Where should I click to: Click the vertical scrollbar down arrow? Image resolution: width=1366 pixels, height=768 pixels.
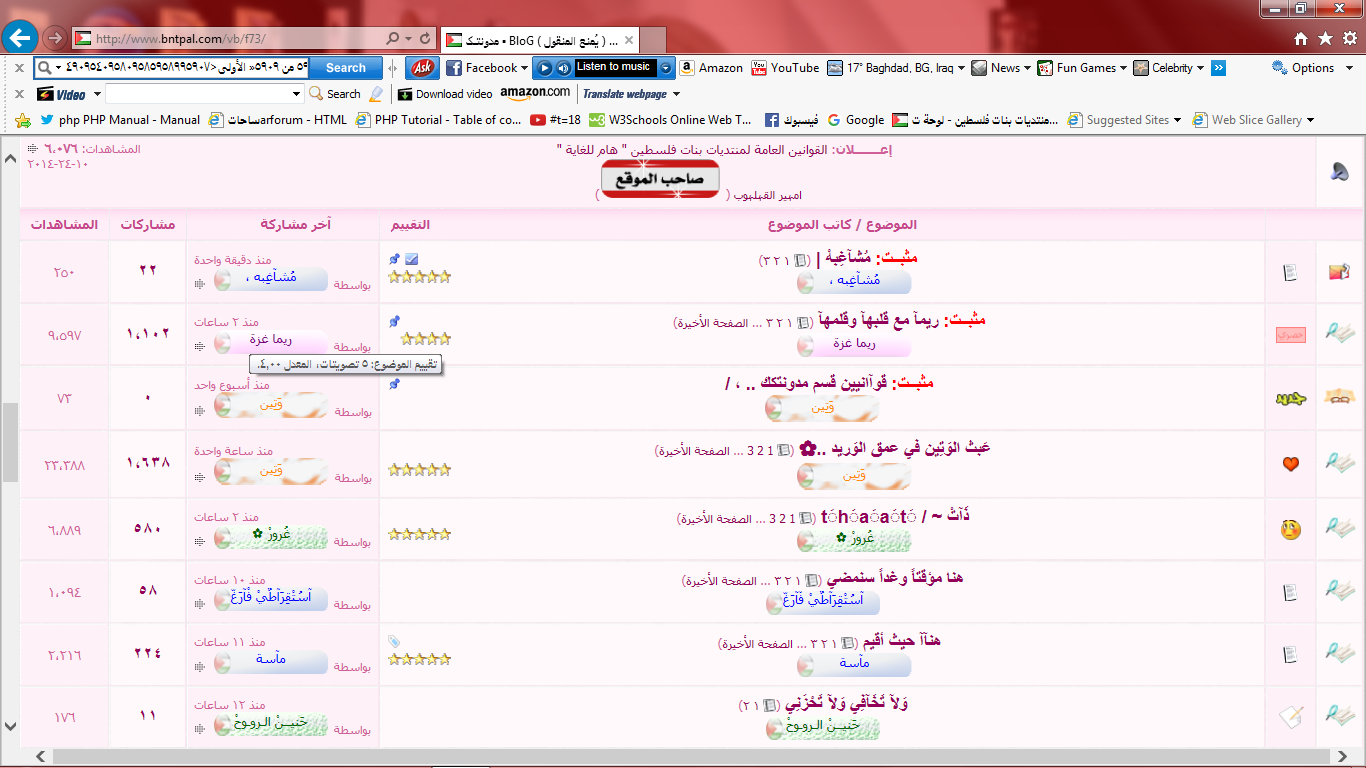pyautogui.click(x=9, y=728)
